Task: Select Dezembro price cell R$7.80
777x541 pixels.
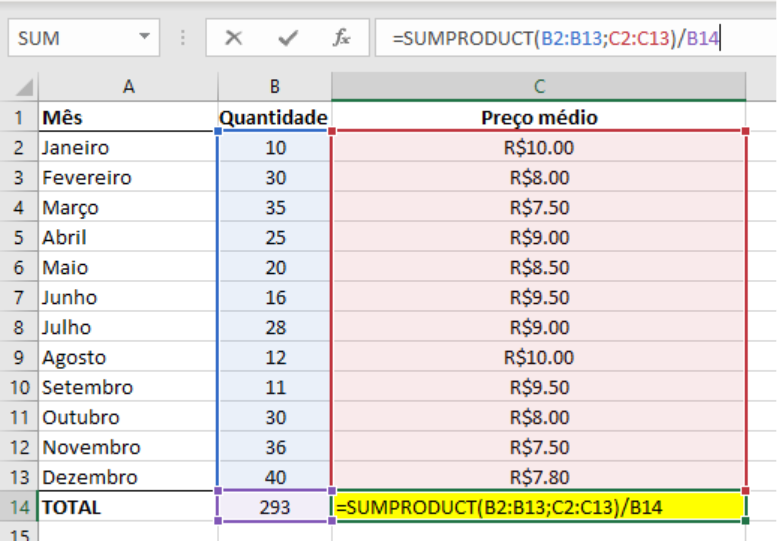Action: pos(539,477)
